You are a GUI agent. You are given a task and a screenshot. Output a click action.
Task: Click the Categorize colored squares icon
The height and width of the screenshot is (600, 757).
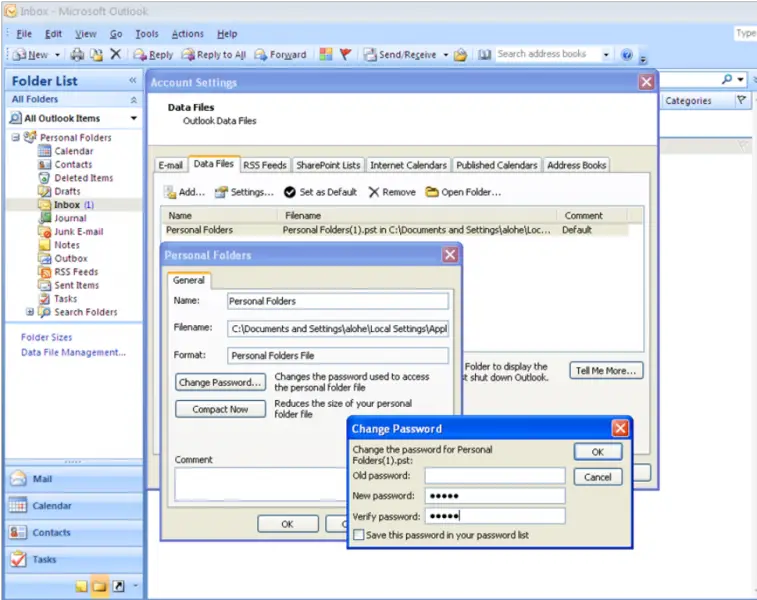[326, 55]
